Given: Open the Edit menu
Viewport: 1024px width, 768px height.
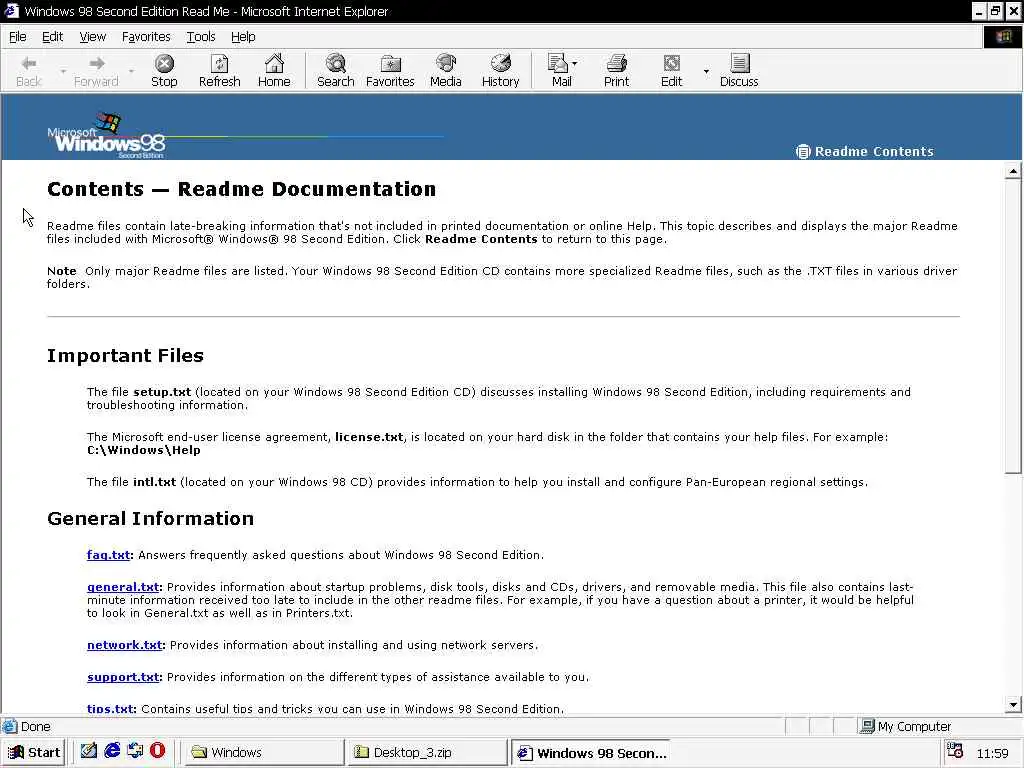Looking at the screenshot, I should click(x=52, y=37).
